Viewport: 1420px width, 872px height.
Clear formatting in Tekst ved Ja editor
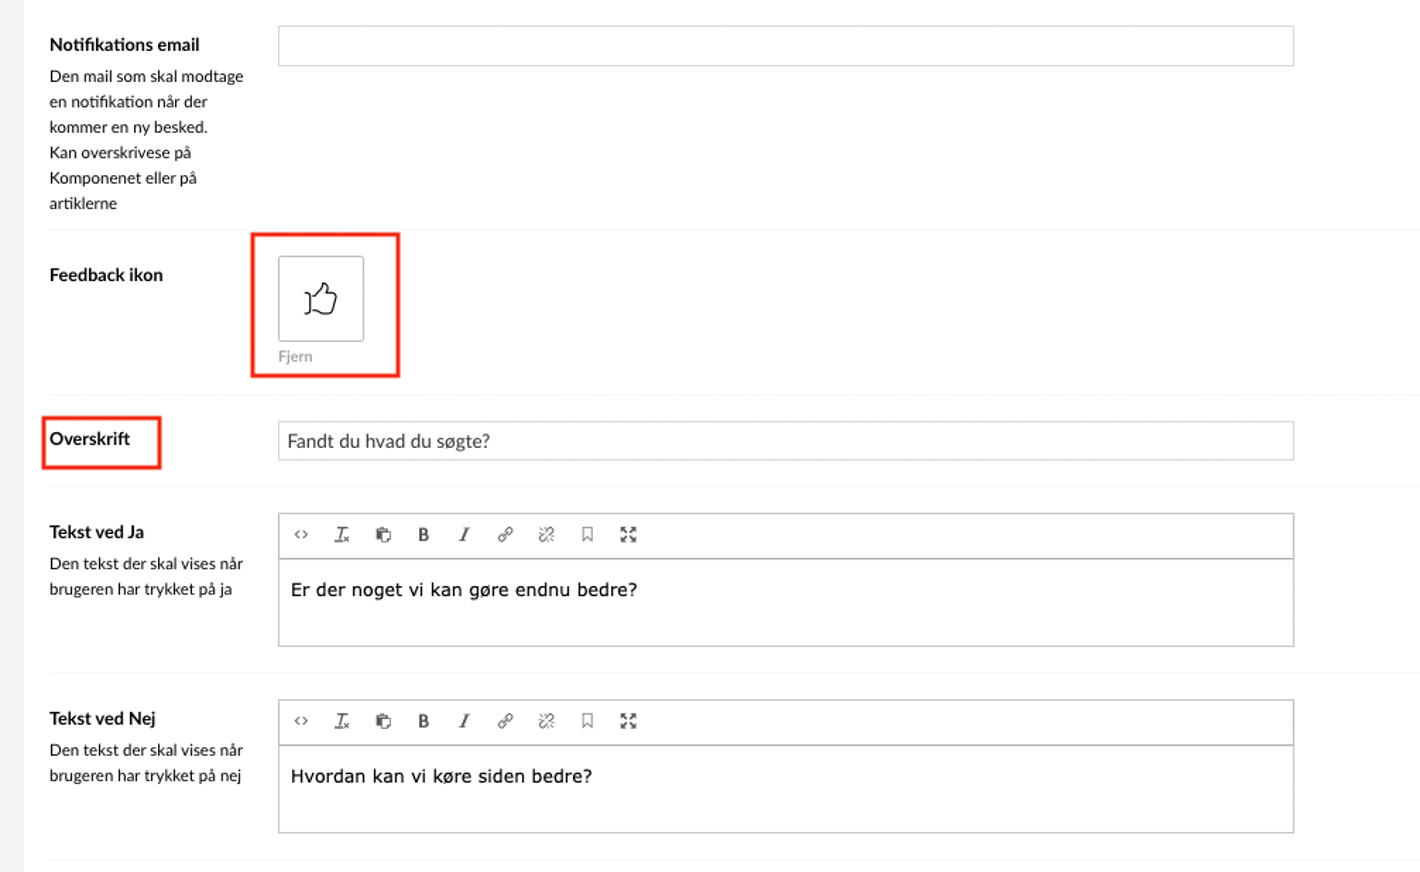pyautogui.click(x=342, y=535)
